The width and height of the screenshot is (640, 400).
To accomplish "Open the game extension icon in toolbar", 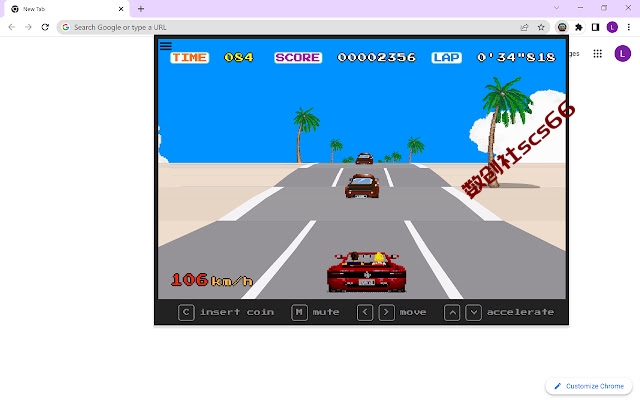I will 562,27.
